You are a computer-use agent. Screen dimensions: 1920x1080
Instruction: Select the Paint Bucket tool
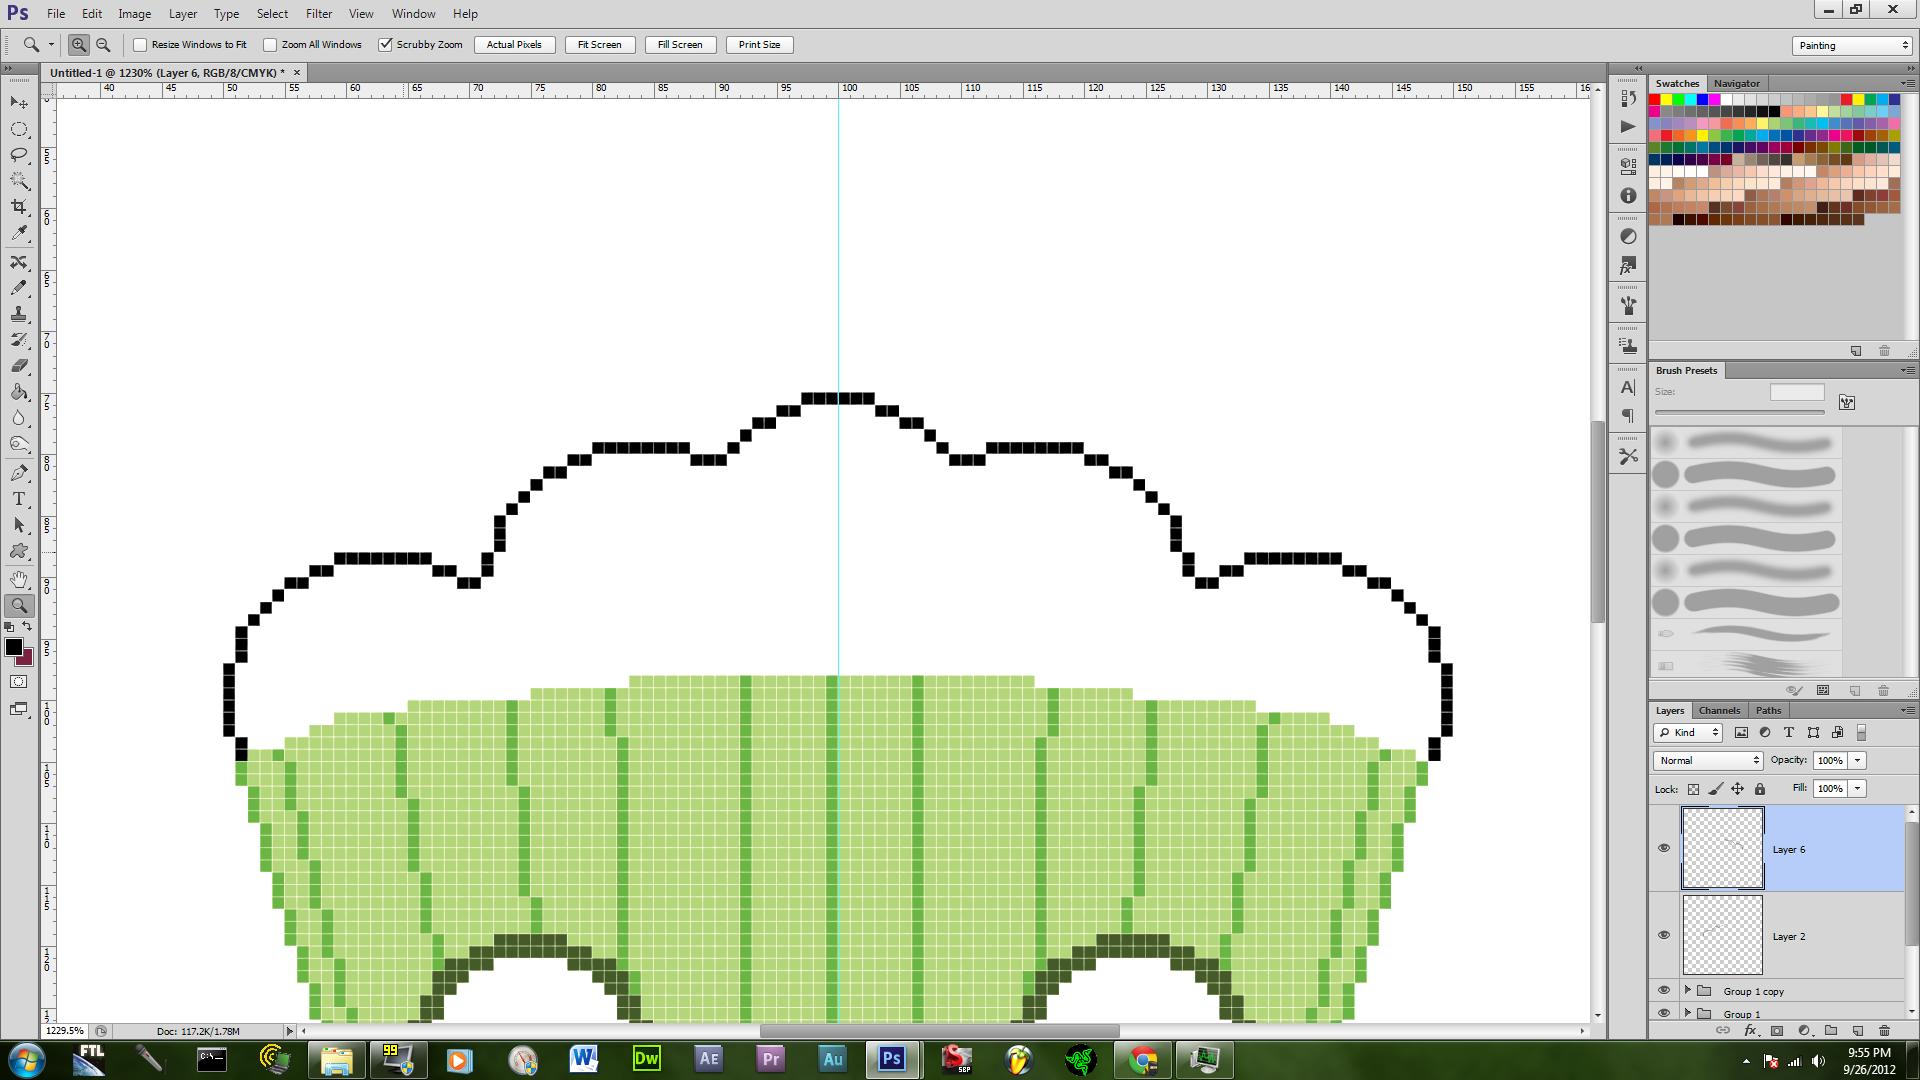[19, 392]
